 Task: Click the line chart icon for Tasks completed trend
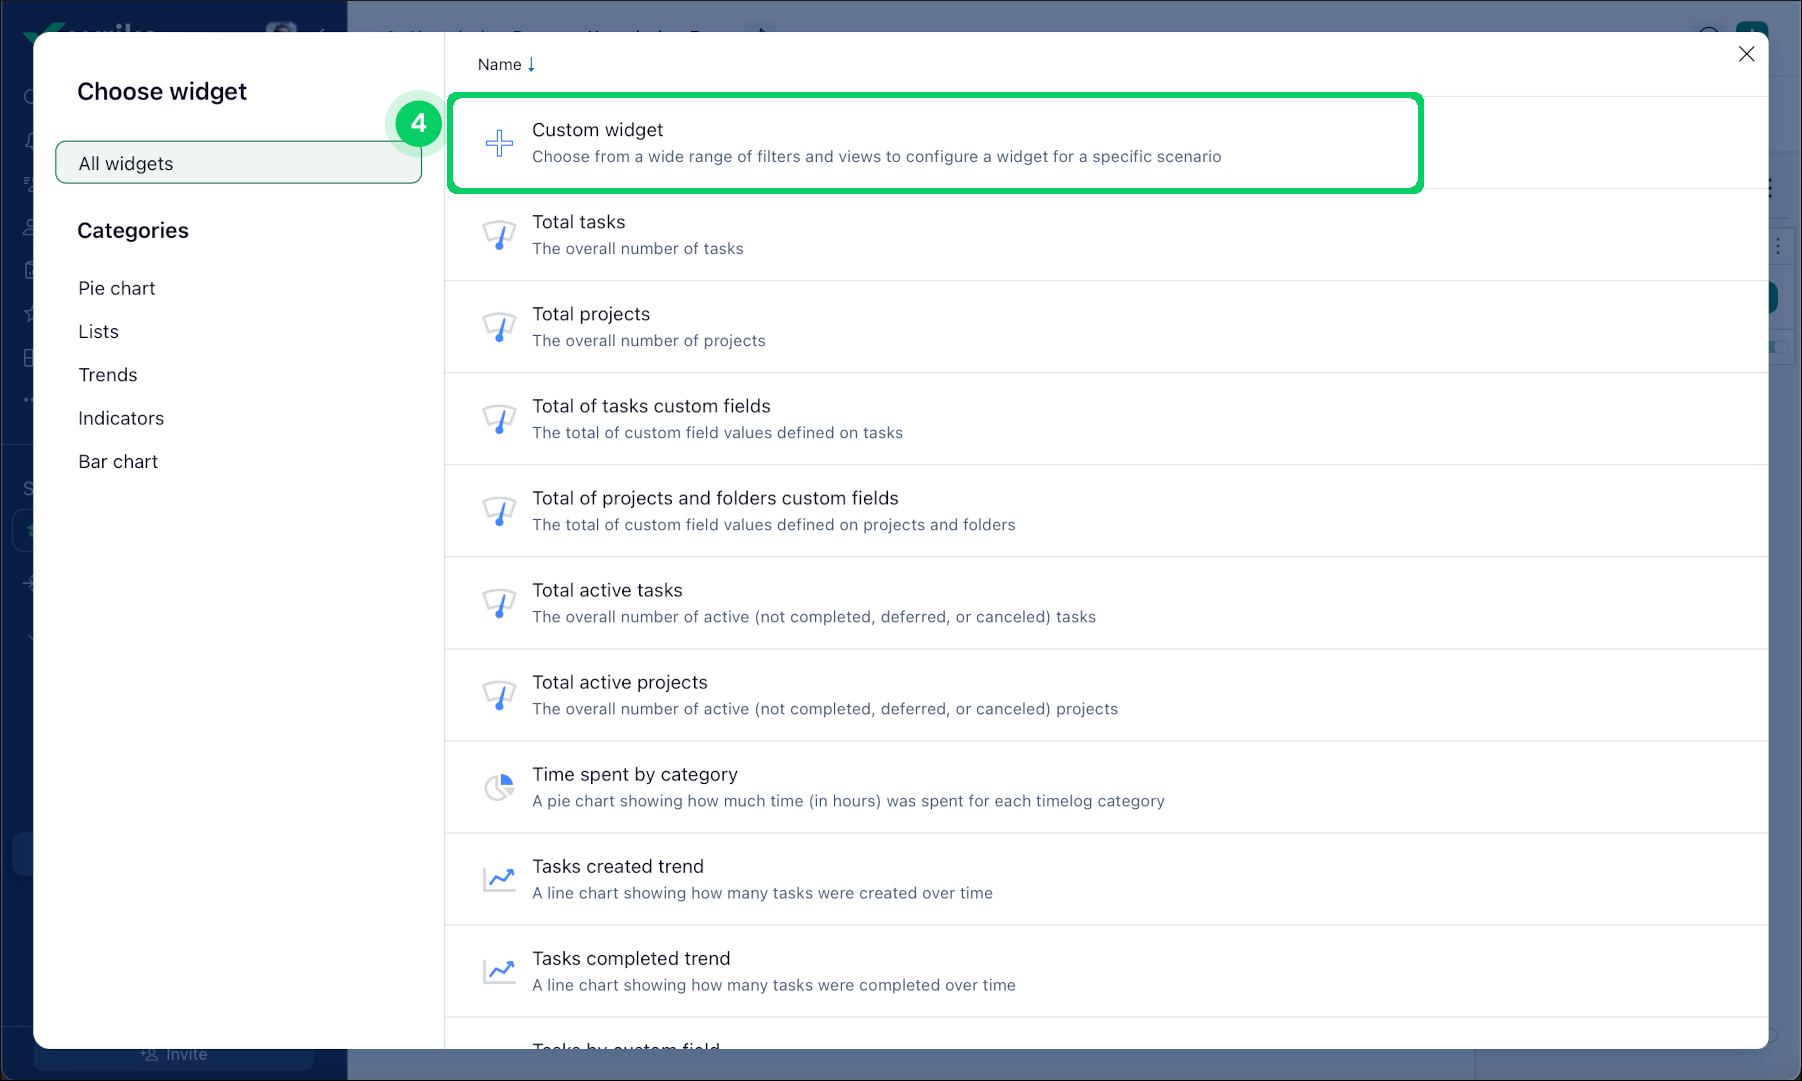pyautogui.click(x=499, y=970)
